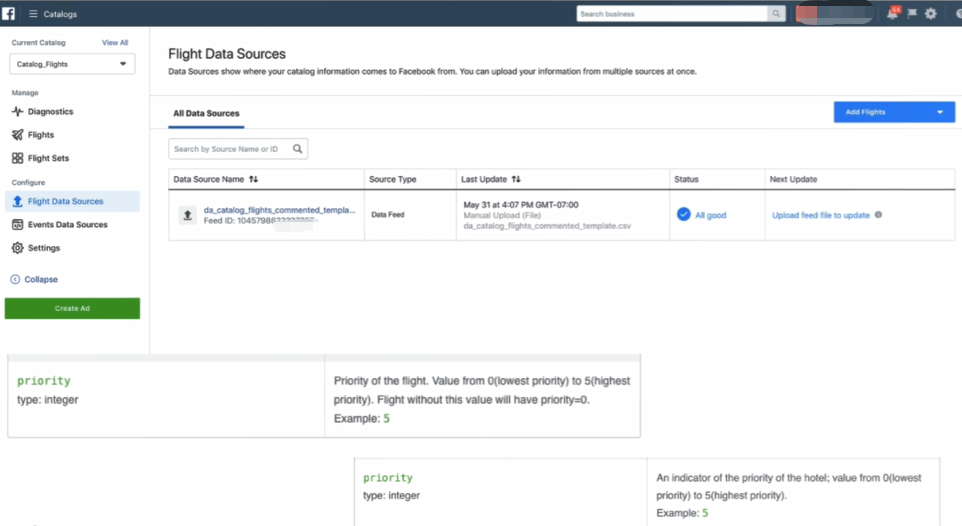Open Diagnostics in the Manage menu
The width and height of the screenshot is (962, 526).
50,112
